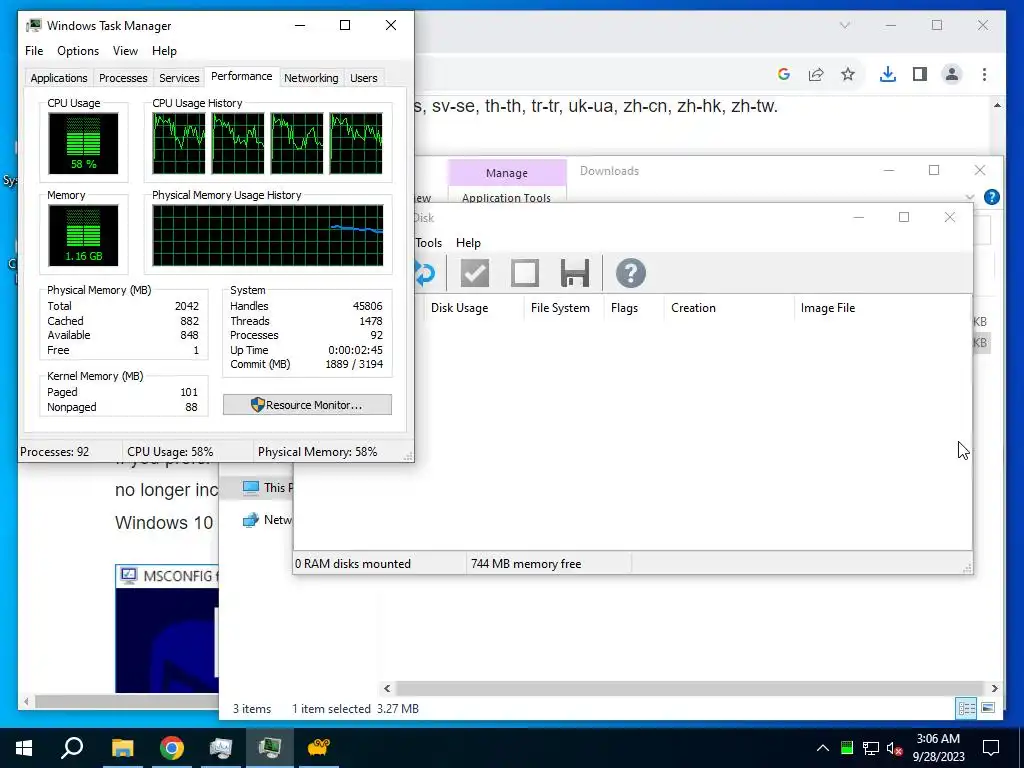This screenshot has height=768, width=1024.
Task: Click the network tray icon
Action: (x=871, y=748)
